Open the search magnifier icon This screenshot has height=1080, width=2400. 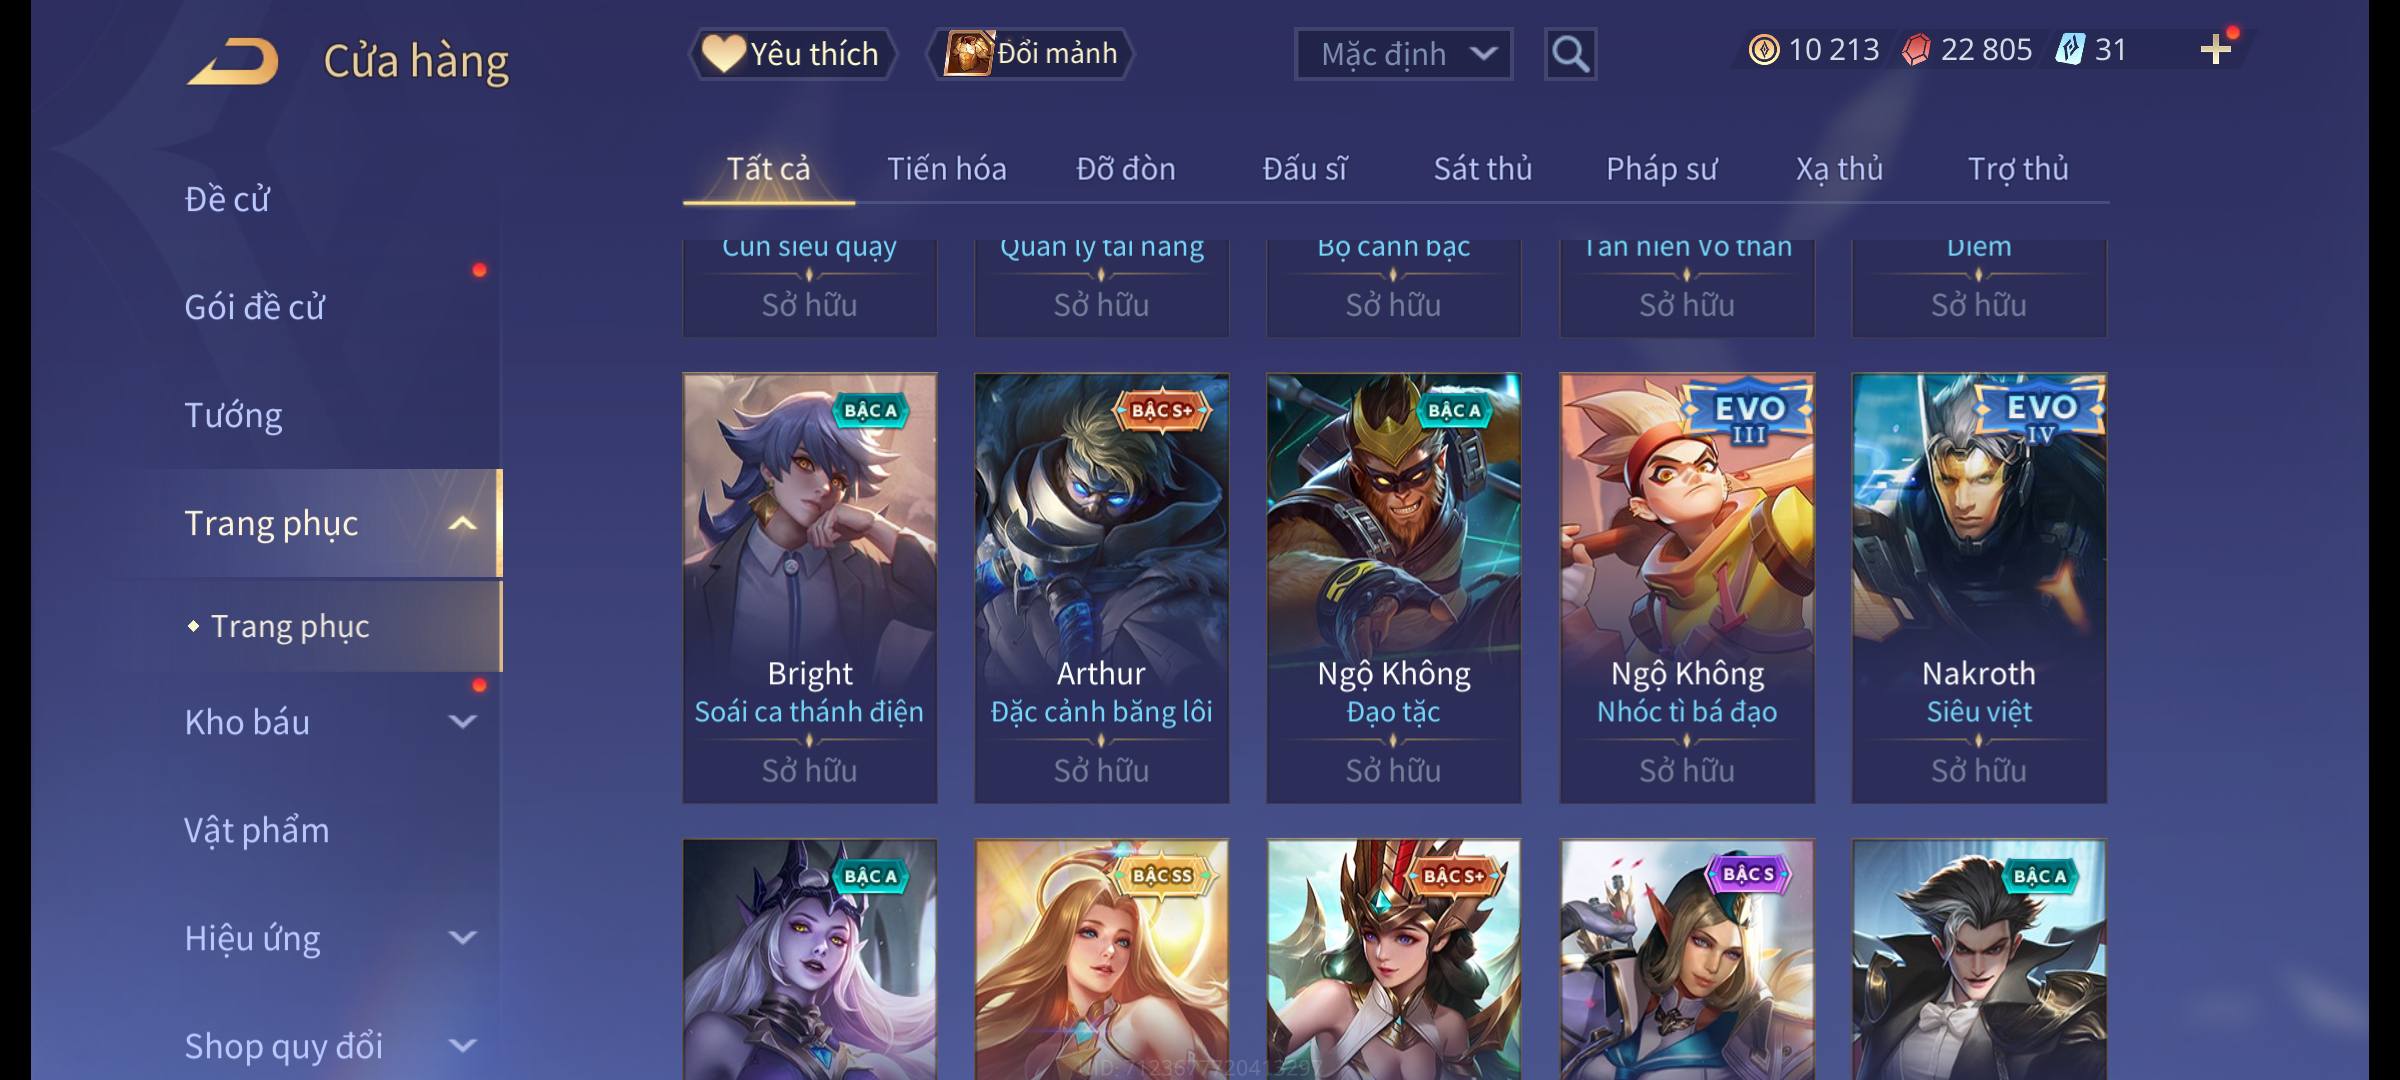coord(1570,54)
